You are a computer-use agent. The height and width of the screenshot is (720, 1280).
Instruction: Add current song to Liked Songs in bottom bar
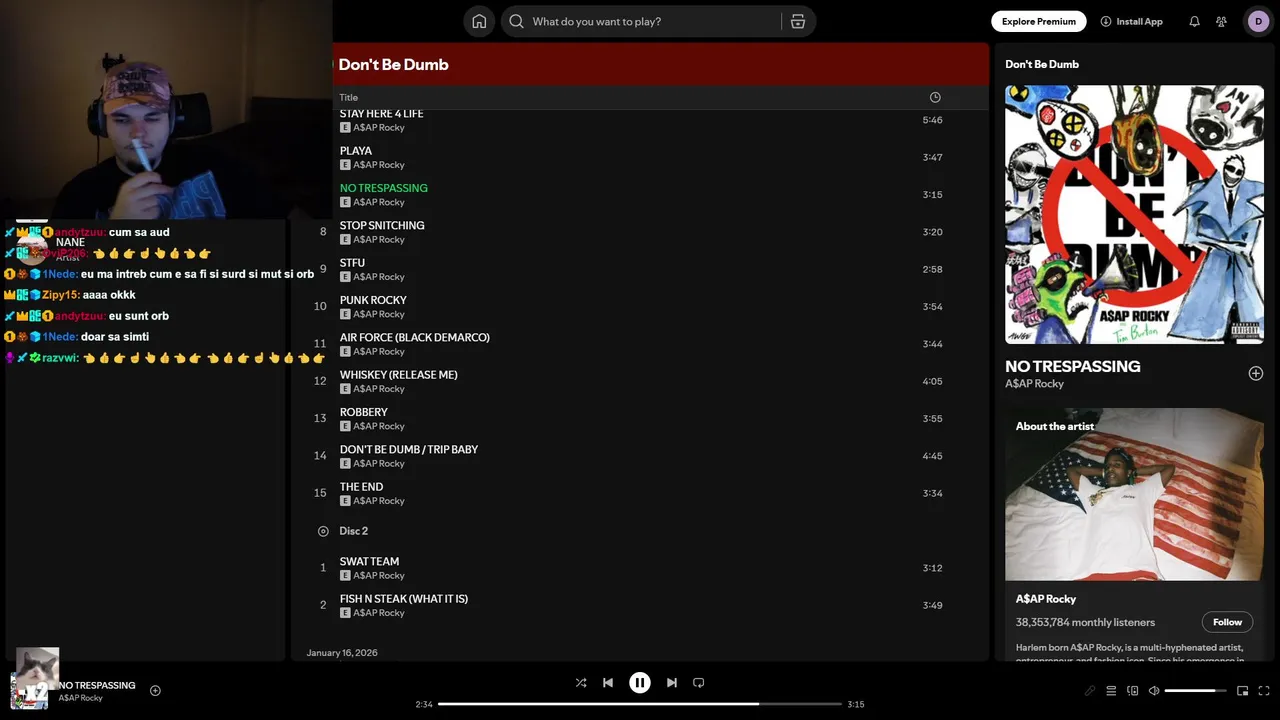[155, 690]
